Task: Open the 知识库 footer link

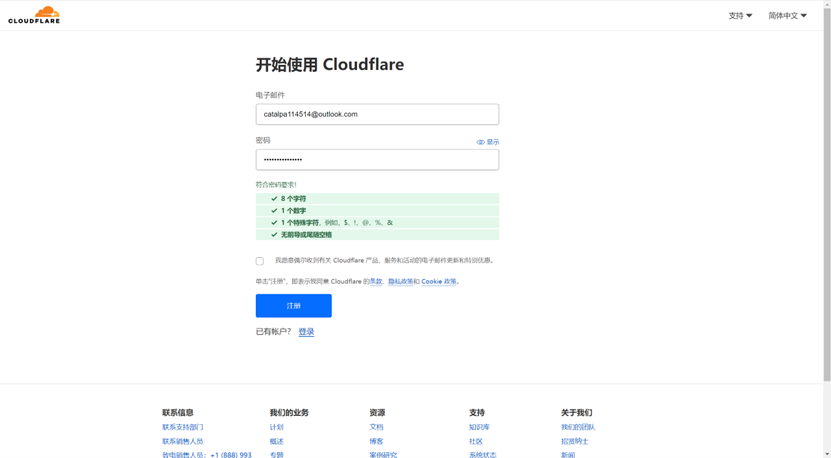Action: (x=480, y=427)
